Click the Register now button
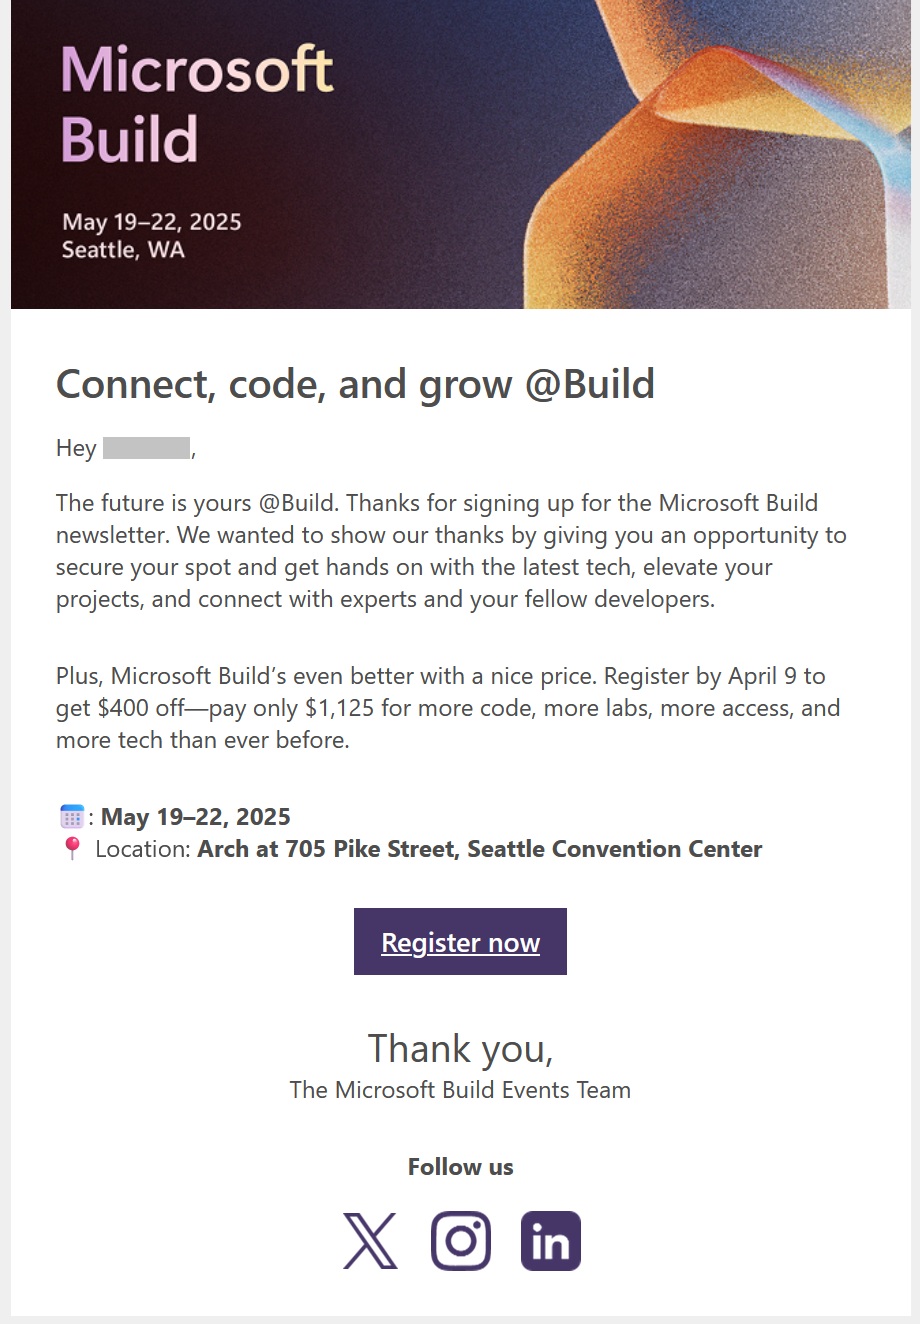Screen dimensions: 920x1324 pos(460,941)
